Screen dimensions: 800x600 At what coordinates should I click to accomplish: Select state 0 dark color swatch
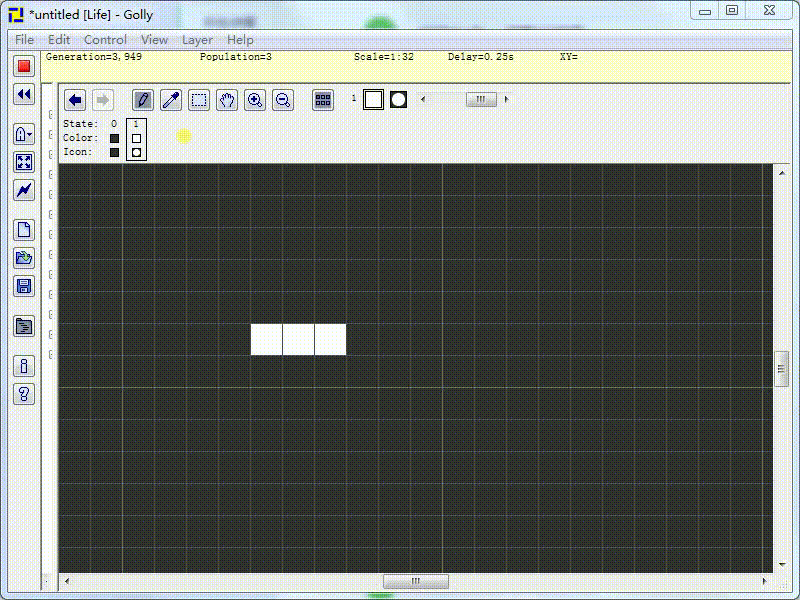pyautogui.click(x=114, y=138)
